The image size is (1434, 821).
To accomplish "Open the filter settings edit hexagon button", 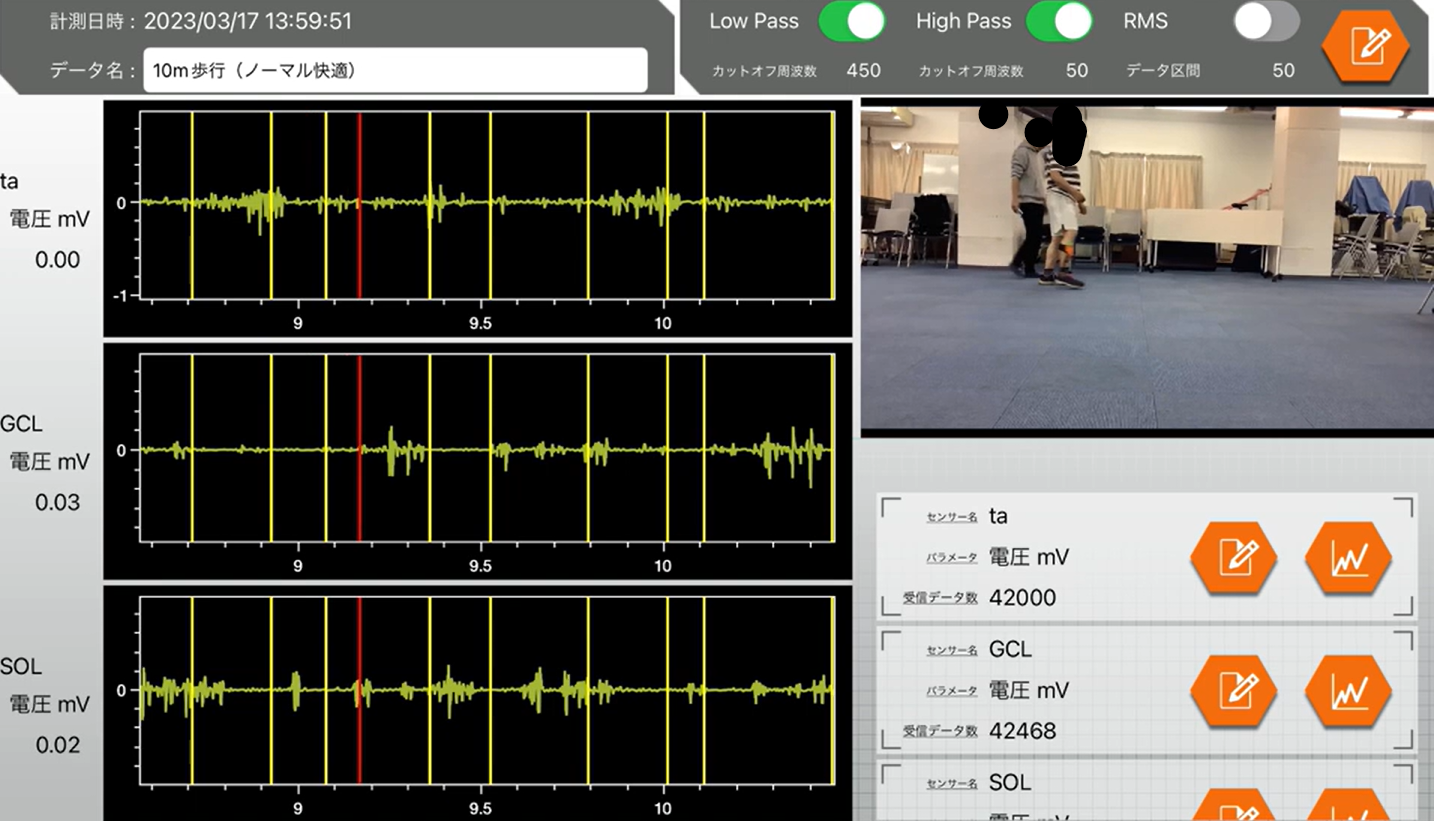I will coord(1365,46).
